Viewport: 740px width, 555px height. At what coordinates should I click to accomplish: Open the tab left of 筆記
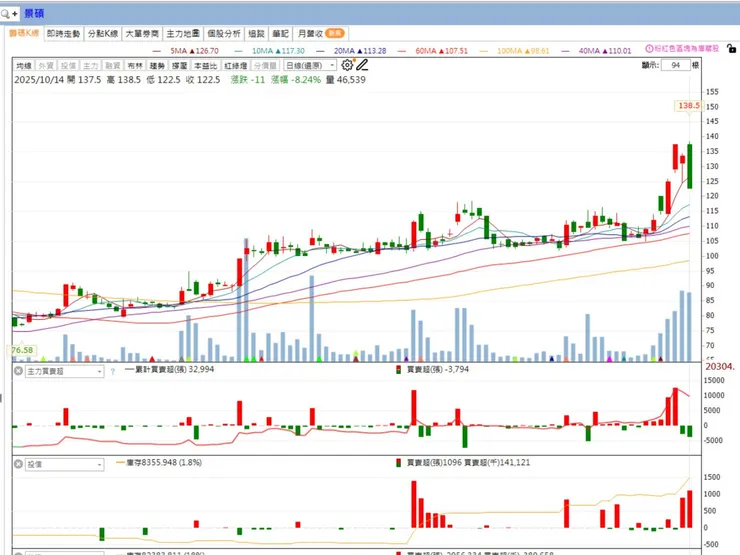click(x=256, y=34)
